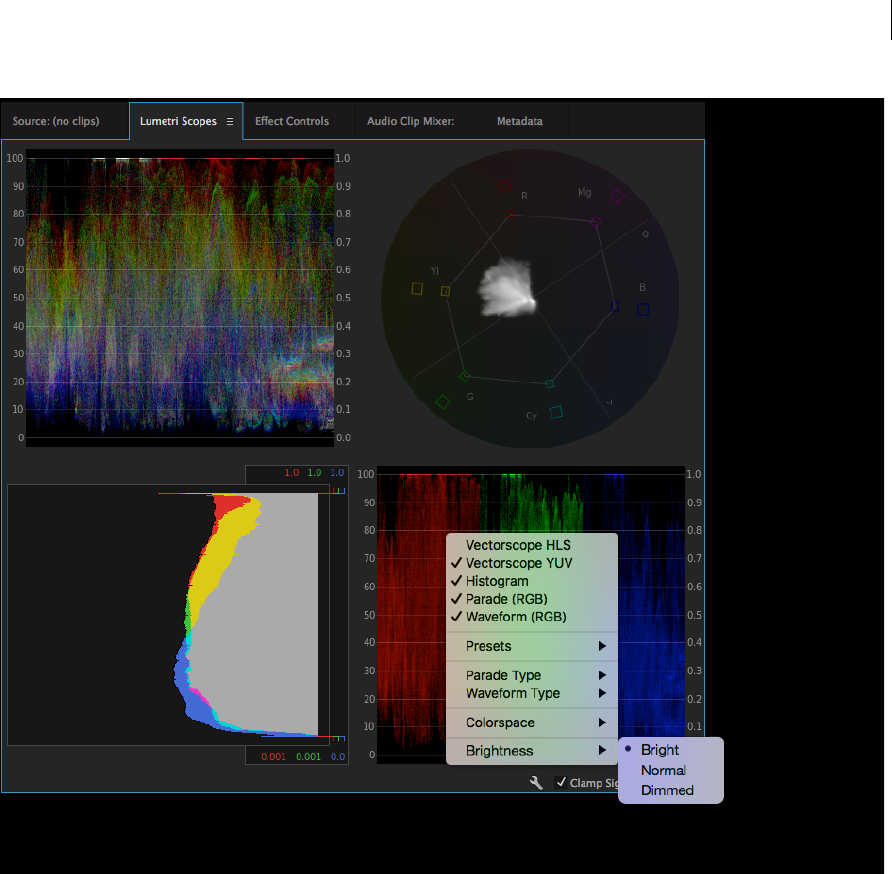Click the red R target box on vectorscope
This screenshot has width=892, height=874.
[505, 186]
